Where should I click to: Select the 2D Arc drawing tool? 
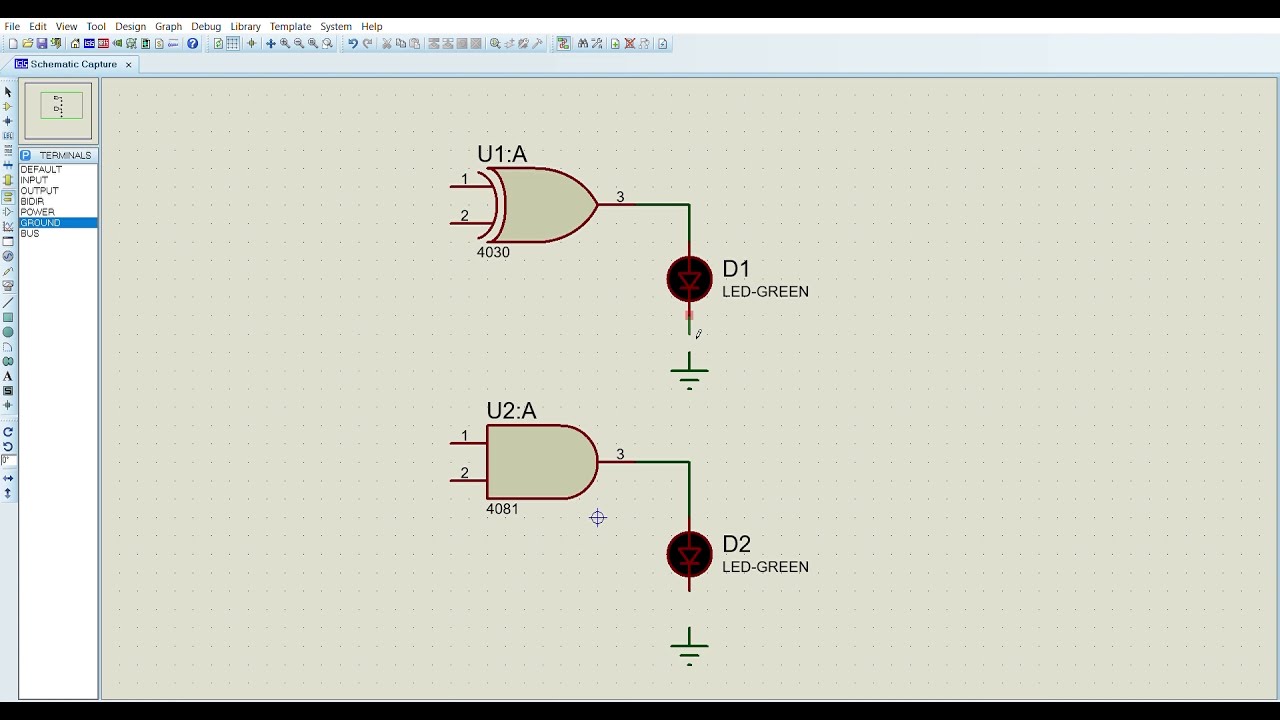pyautogui.click(x=8, y=347)
